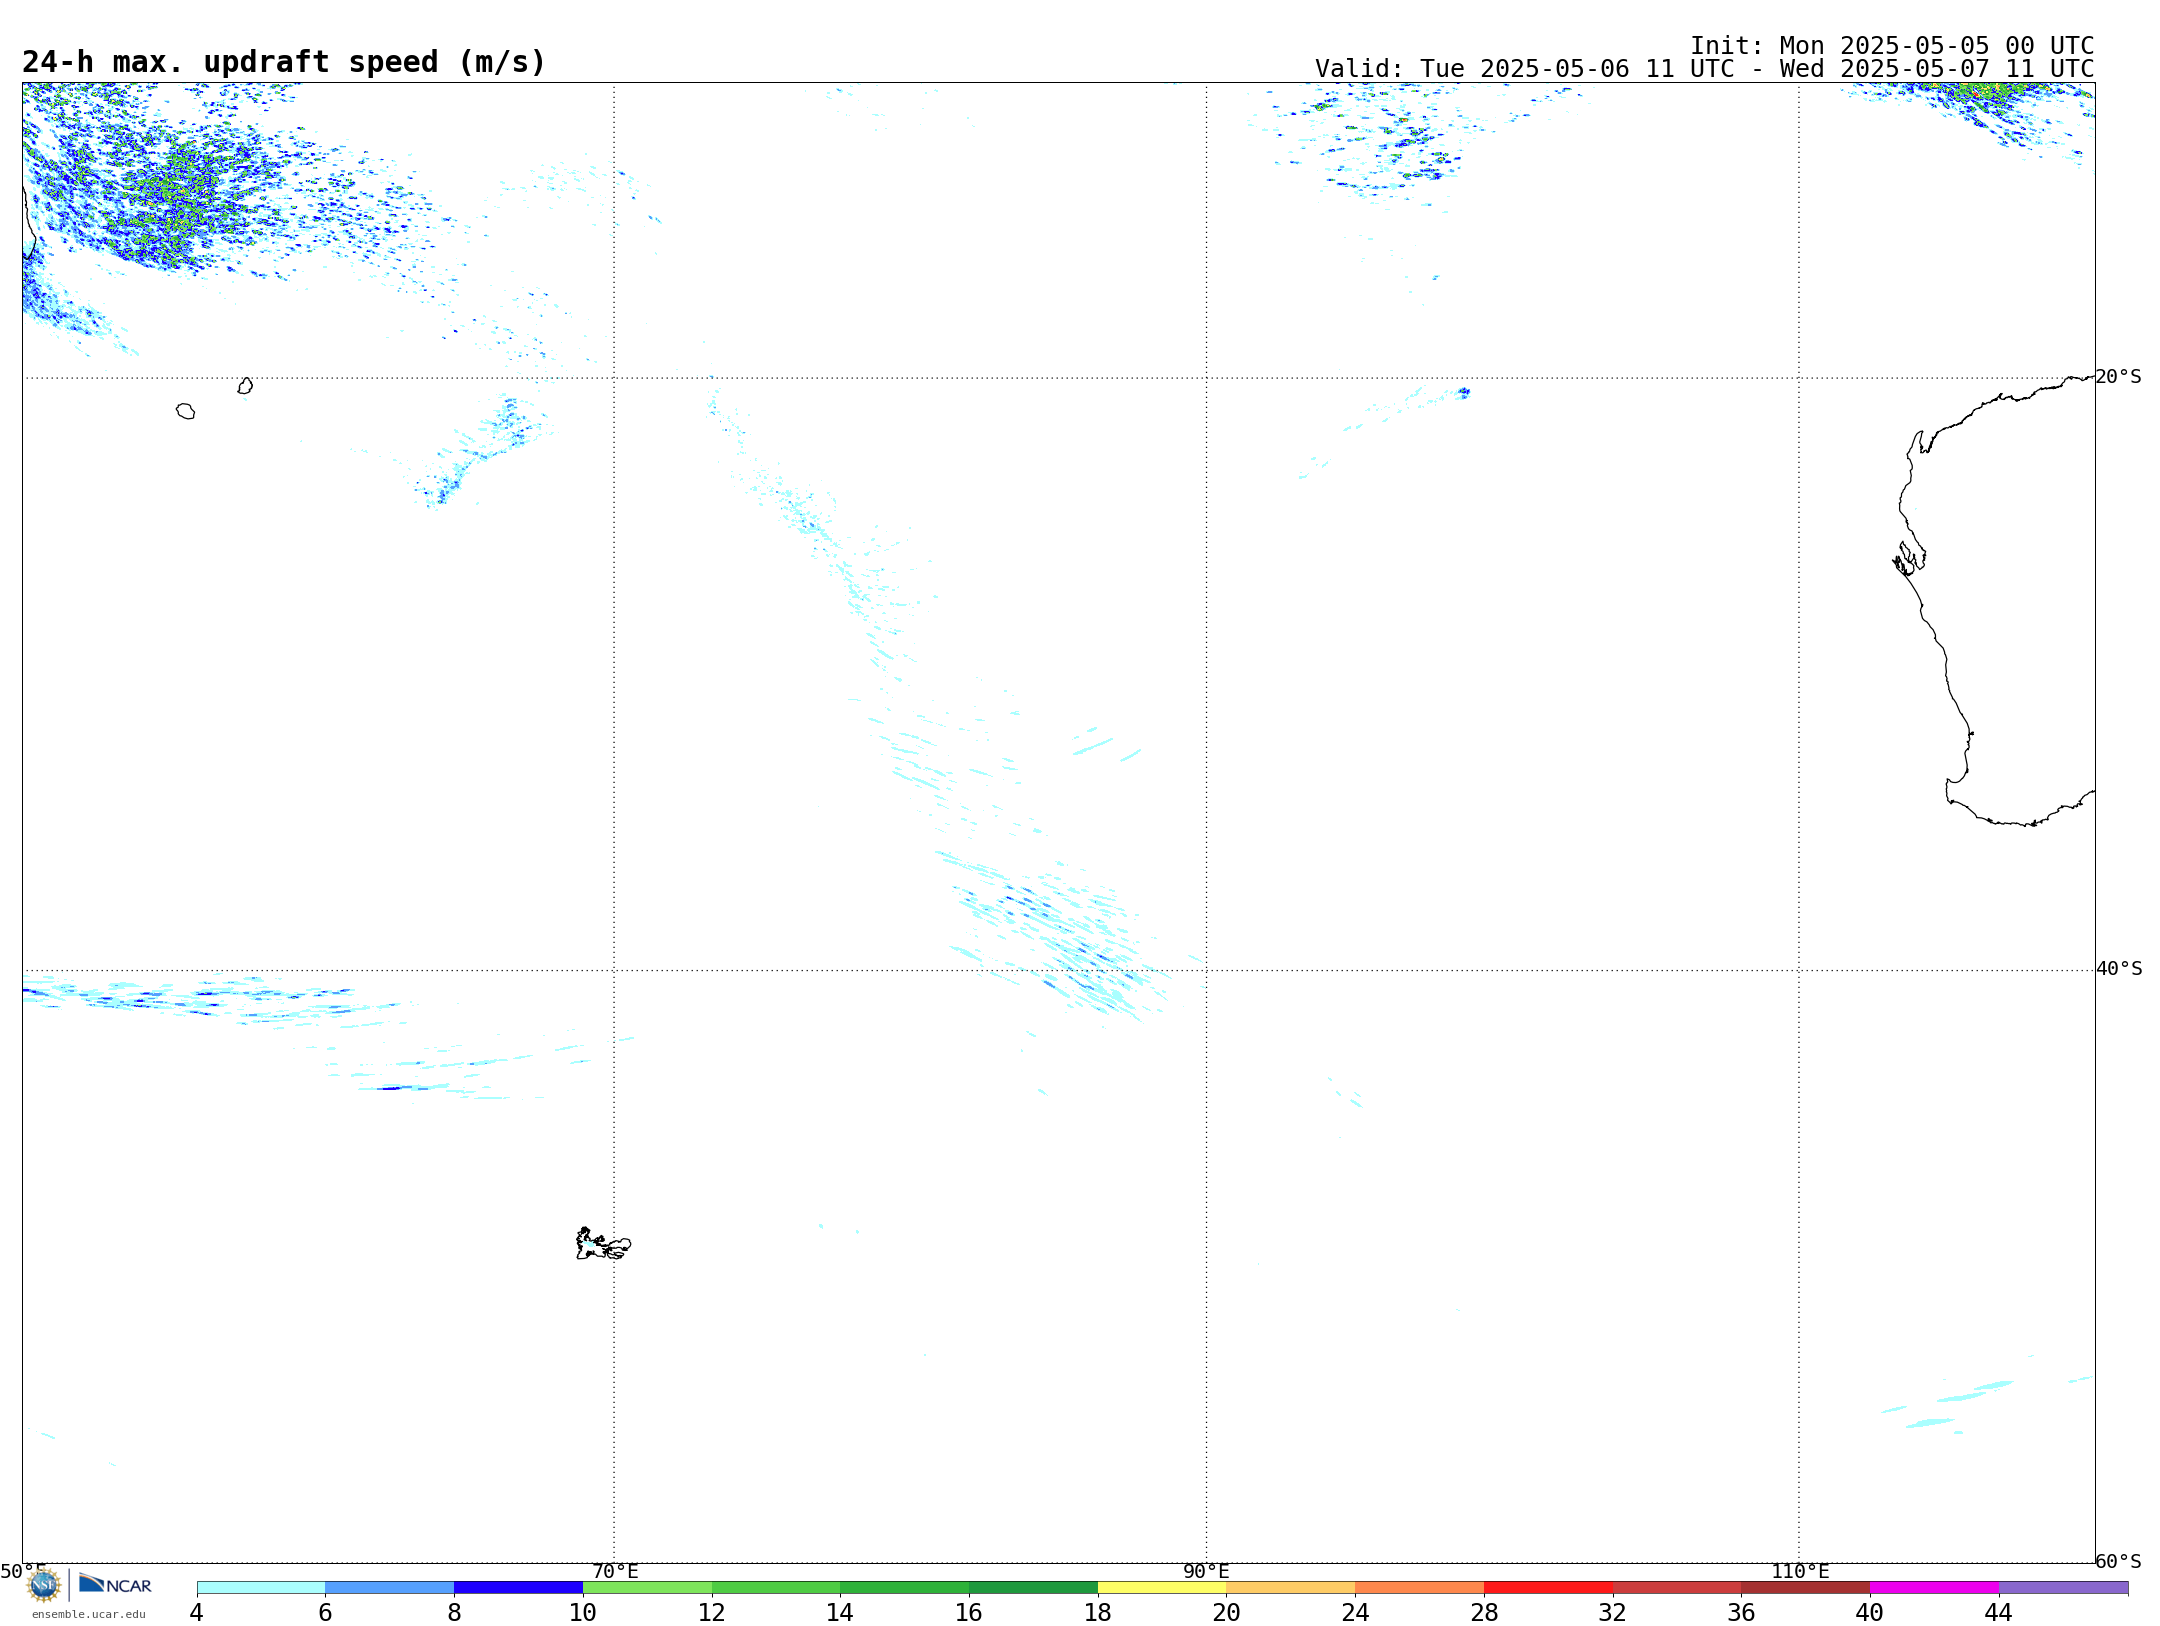Viewport: 2160px width, 1626px height.
Task: Click colorbar tick value 16
Action: point(969,1612)
